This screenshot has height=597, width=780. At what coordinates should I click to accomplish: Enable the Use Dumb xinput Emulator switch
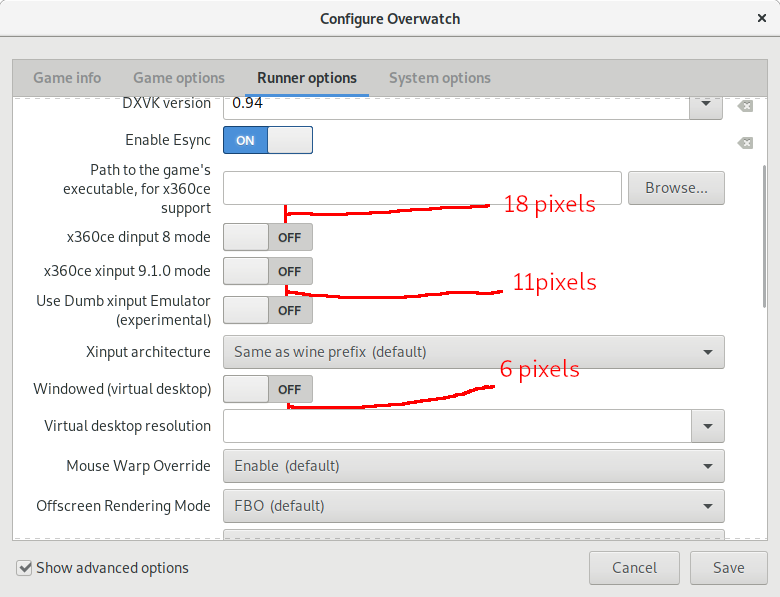pos(268,310)
